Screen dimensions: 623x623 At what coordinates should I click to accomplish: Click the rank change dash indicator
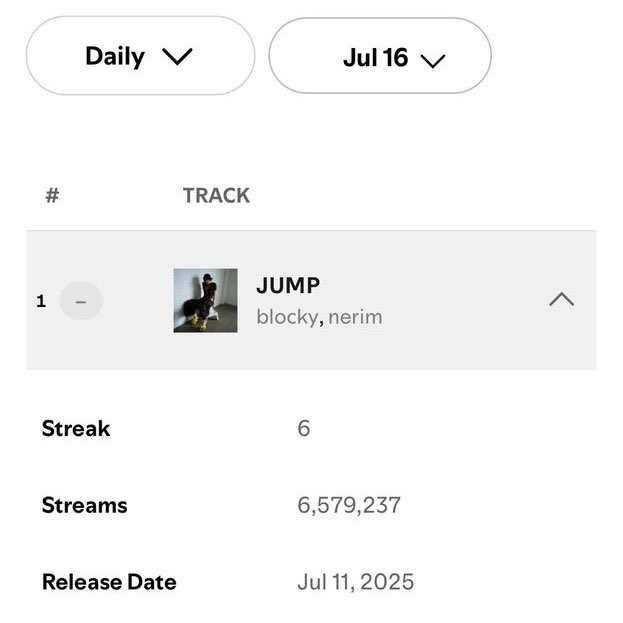click(81, 300)
